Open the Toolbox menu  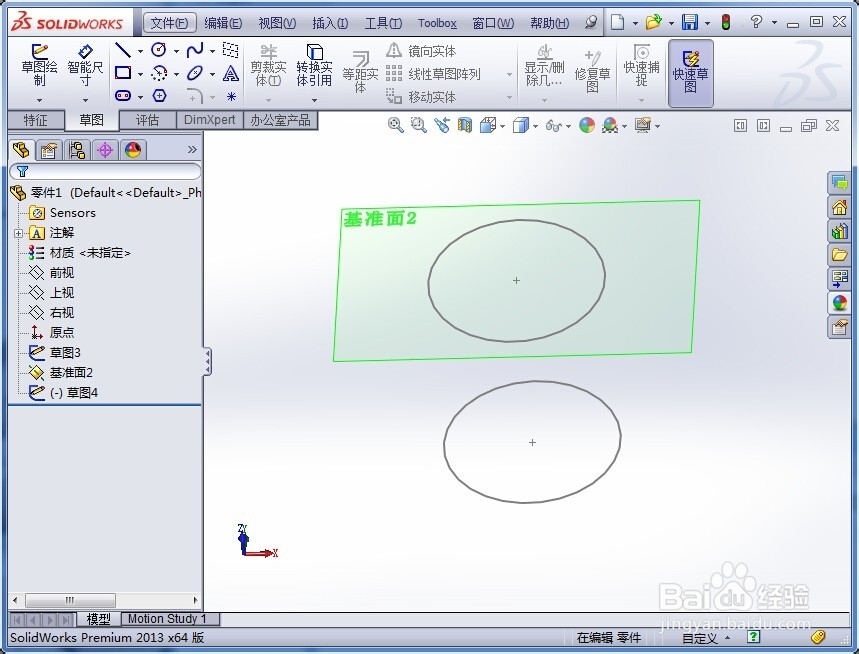click(x=437, y=23)
